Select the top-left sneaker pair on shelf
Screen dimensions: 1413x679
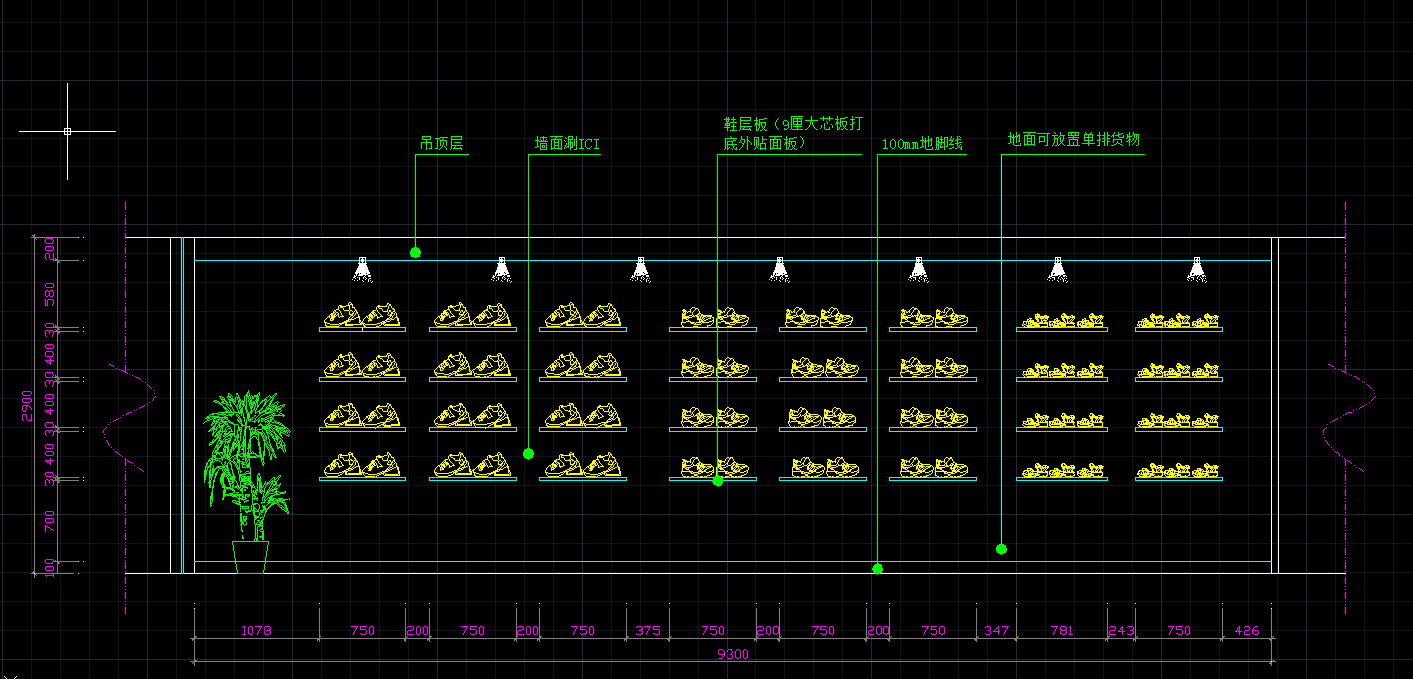362,316
